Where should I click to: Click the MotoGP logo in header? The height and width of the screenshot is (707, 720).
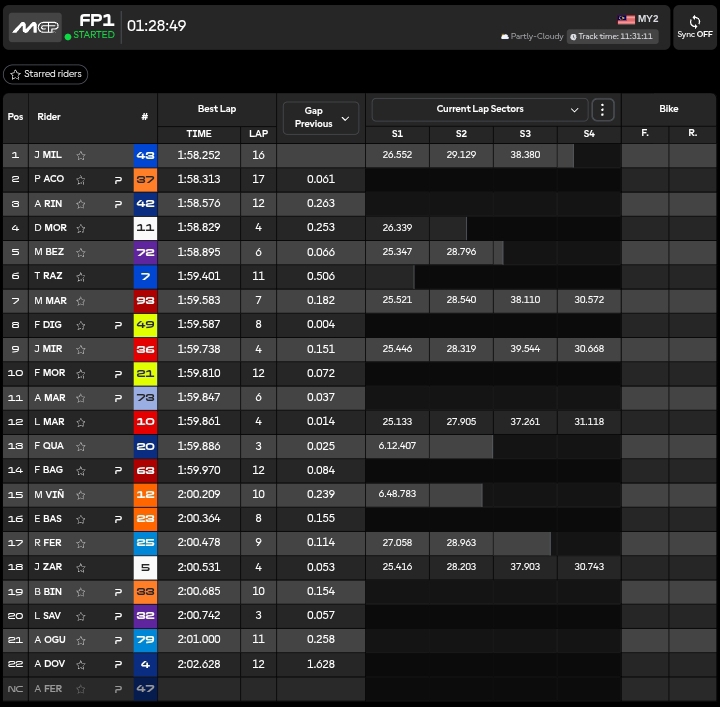35,27
